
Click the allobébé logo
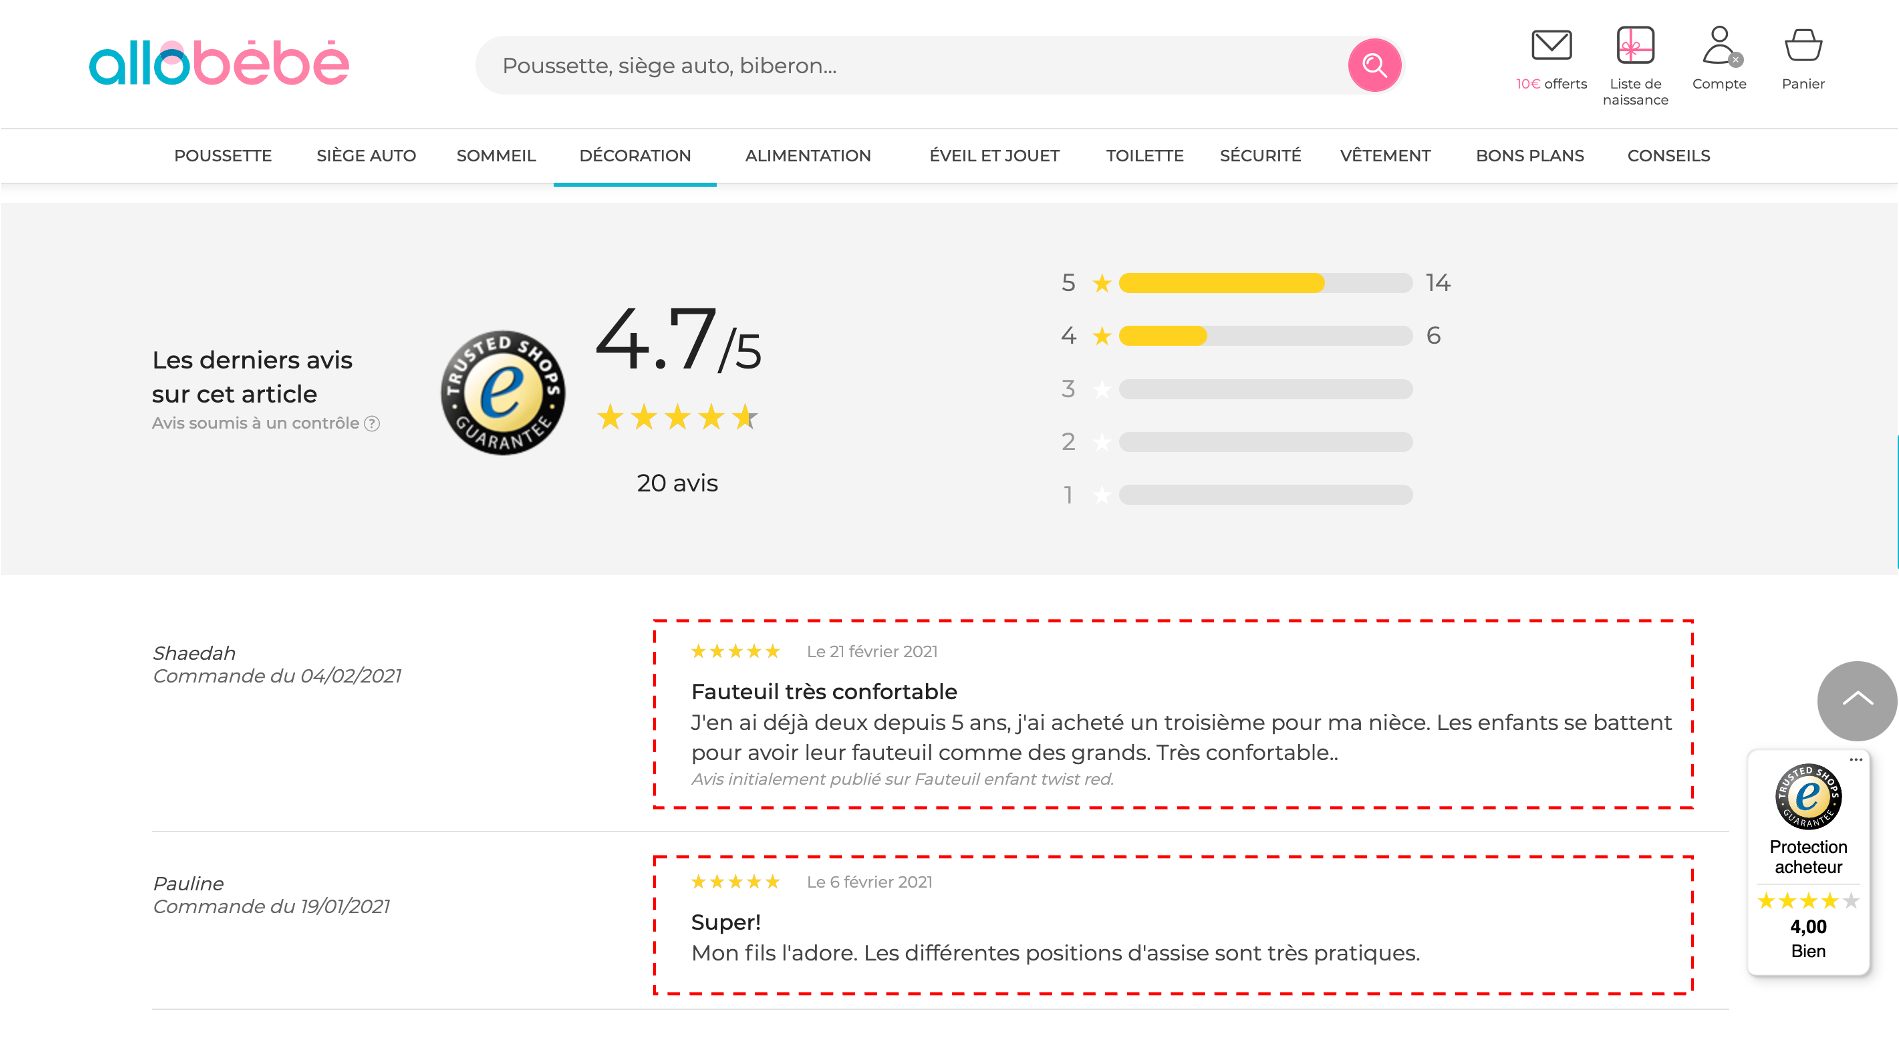click(x=219, y=64)
